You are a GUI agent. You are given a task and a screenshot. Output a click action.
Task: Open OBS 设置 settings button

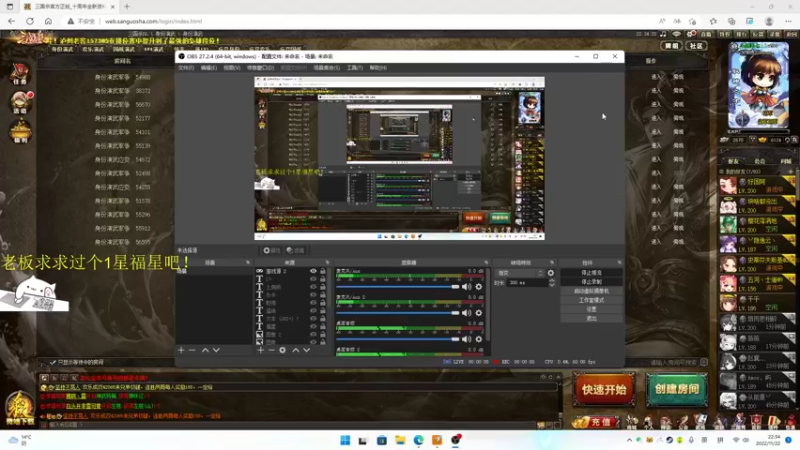[x=591, y=309]
